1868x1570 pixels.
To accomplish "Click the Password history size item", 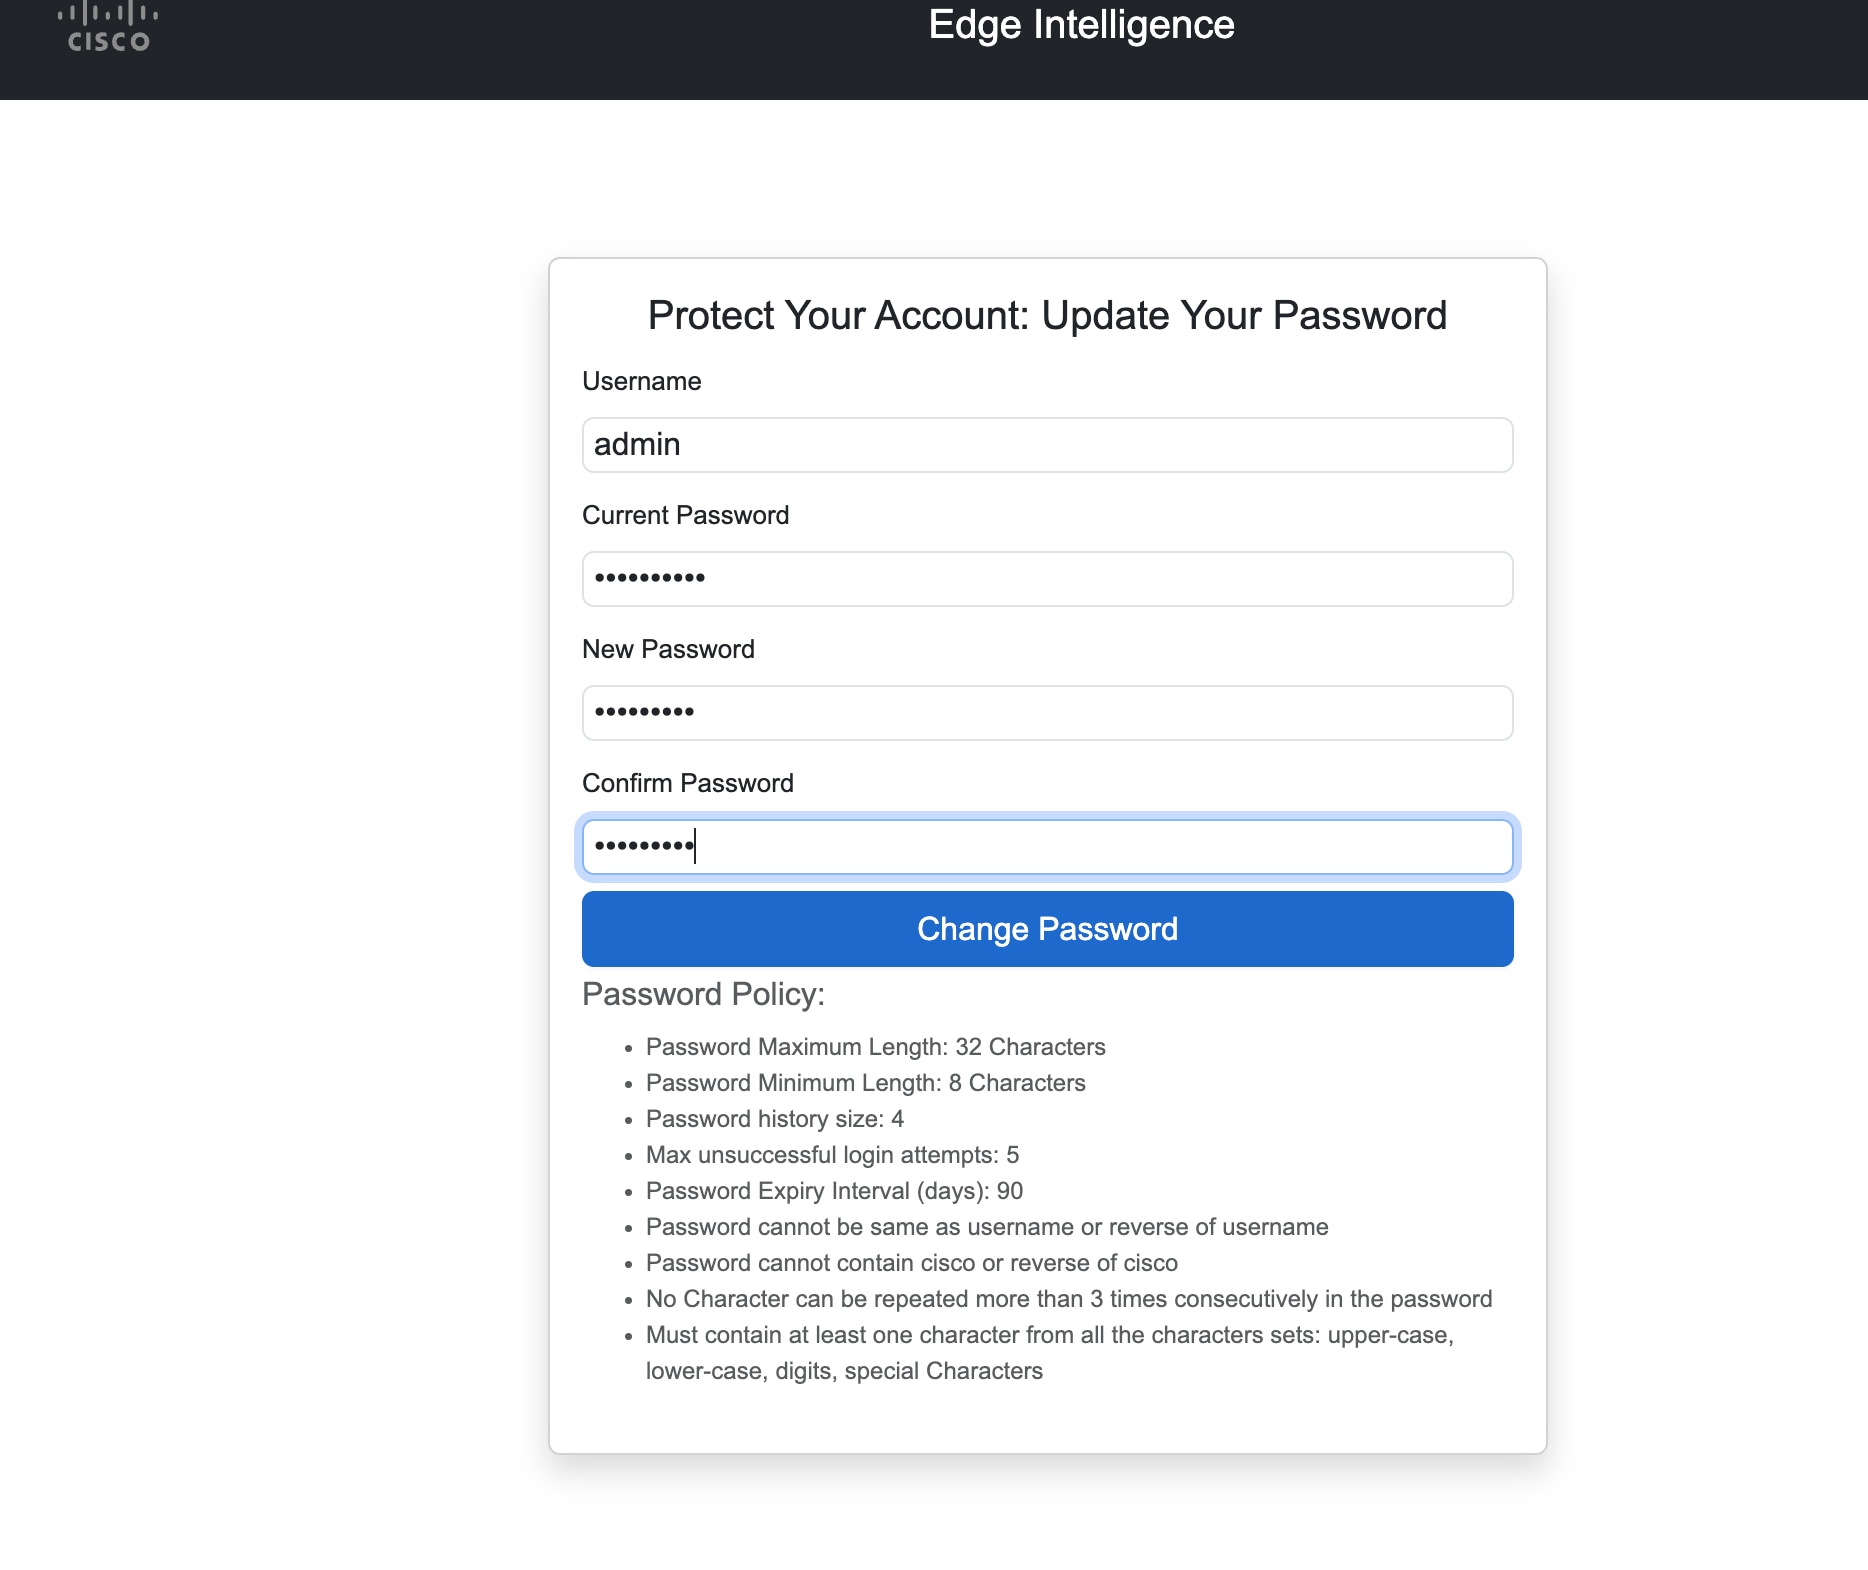I will click(x=774, y=1119).
